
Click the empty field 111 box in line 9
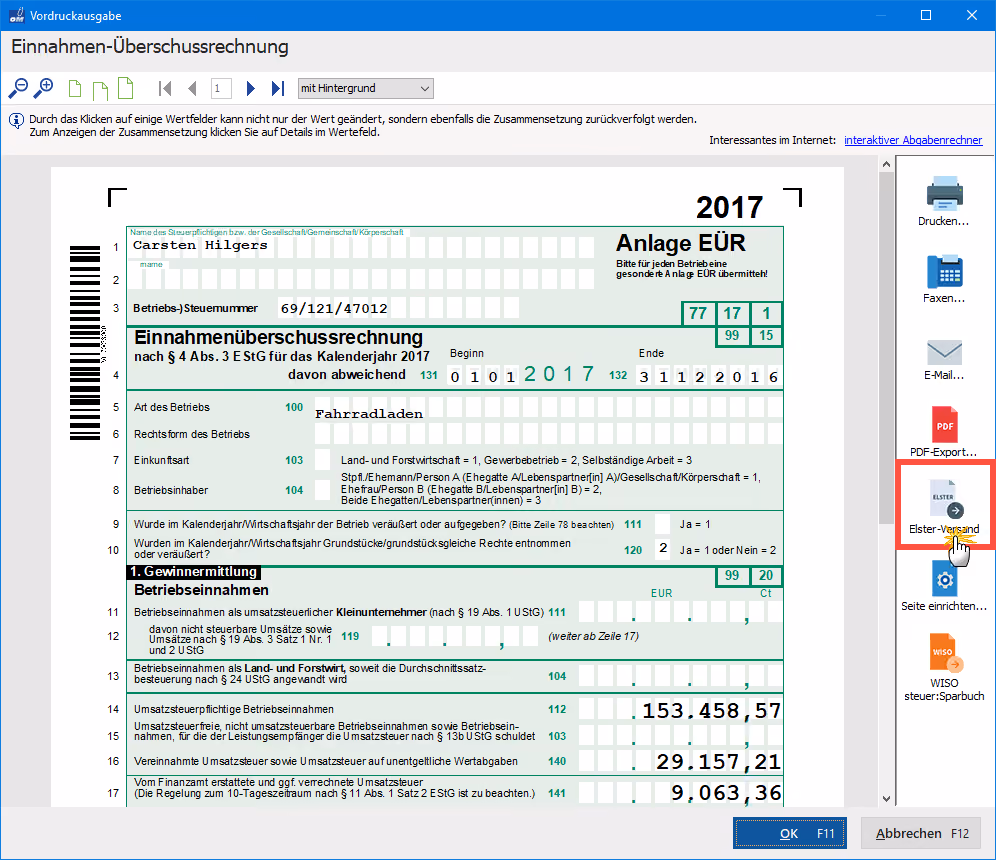pos(663,524)
